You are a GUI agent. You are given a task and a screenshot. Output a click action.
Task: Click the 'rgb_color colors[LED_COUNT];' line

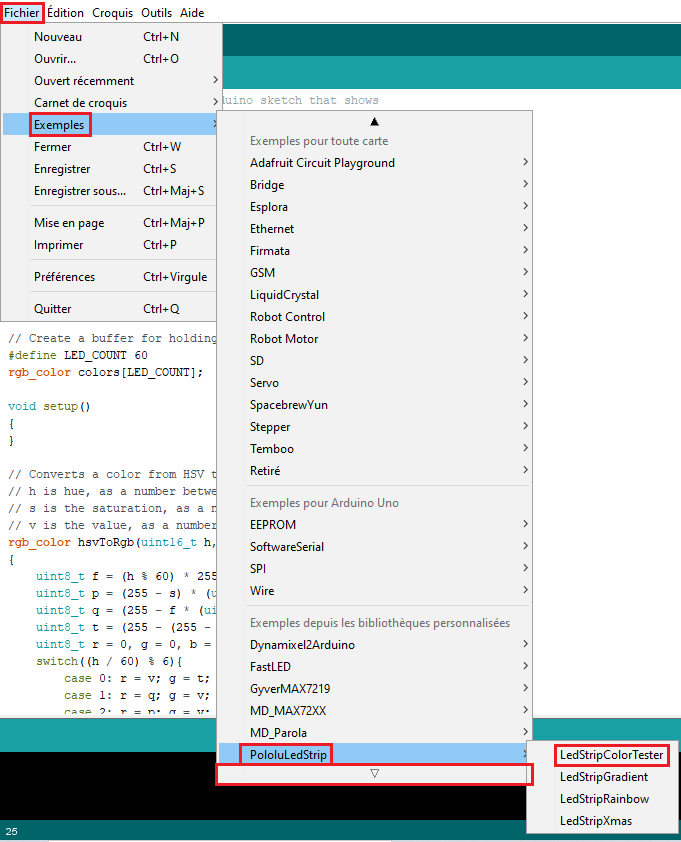(x=106, y=373)
